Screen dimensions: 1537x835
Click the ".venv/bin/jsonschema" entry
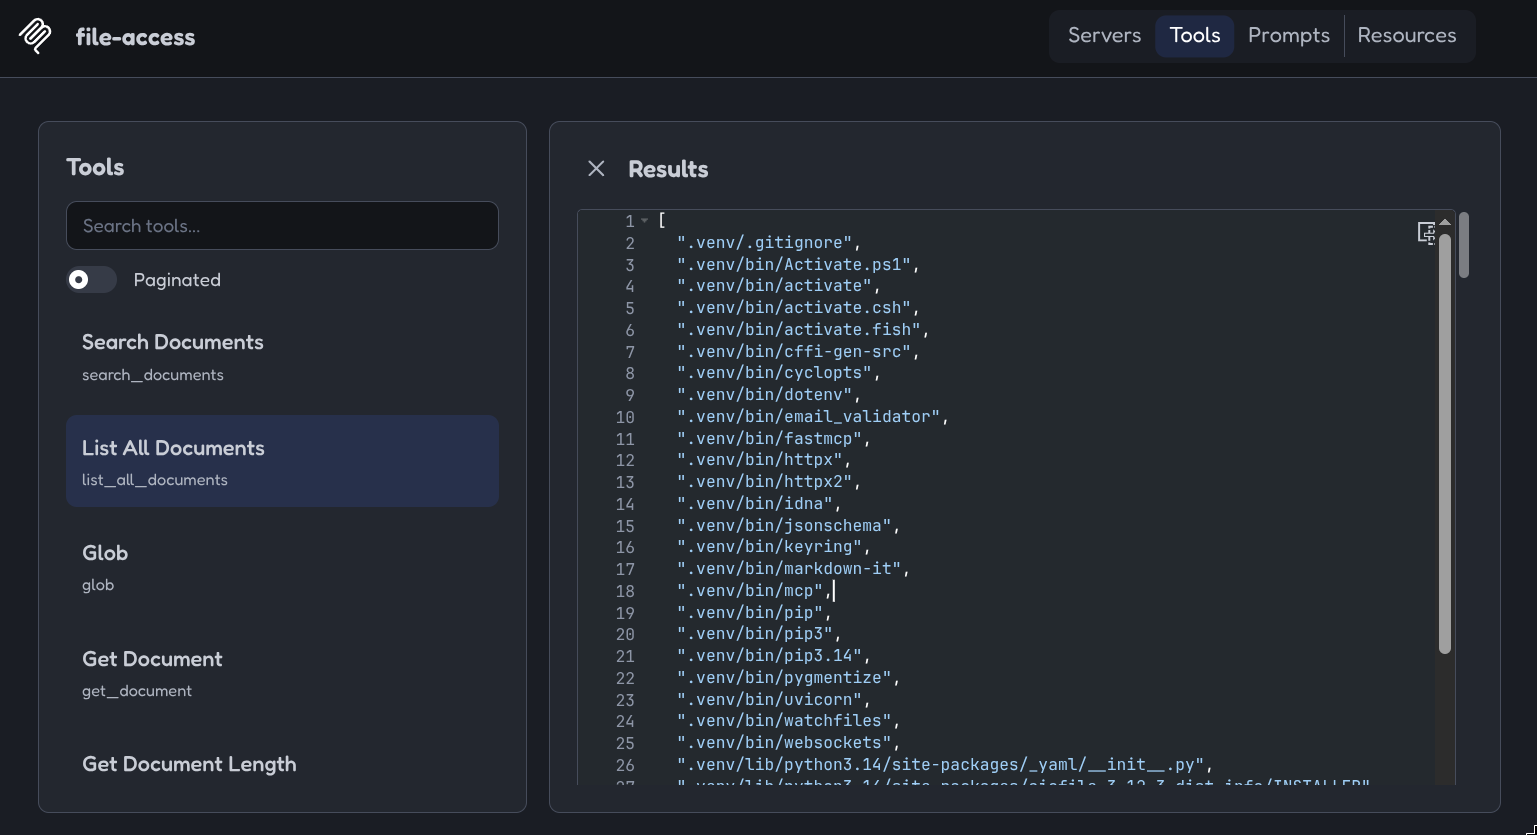tap(789, 526)
